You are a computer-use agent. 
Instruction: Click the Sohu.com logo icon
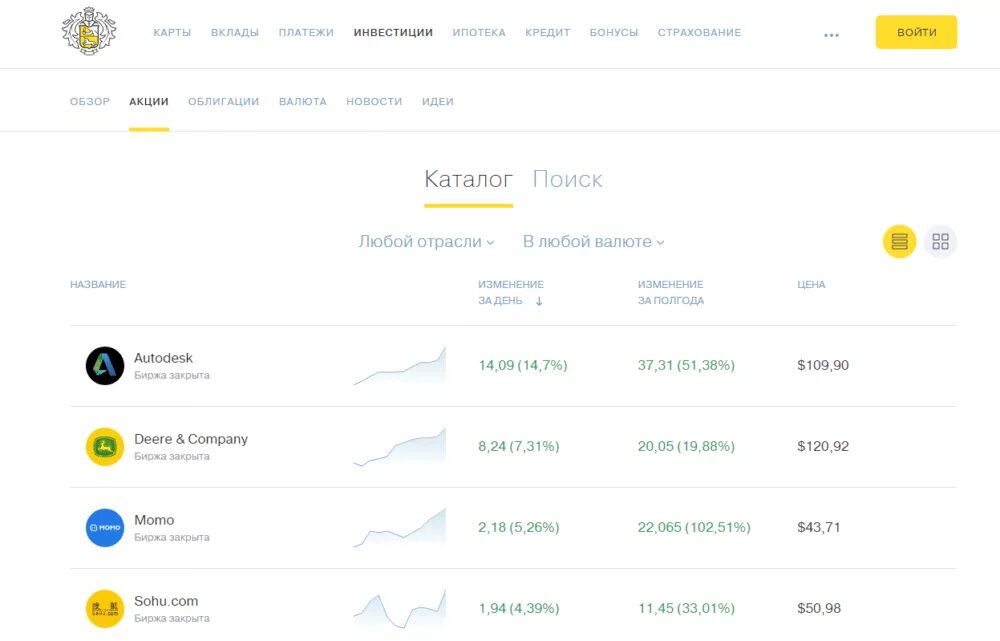tap(105, 609)
